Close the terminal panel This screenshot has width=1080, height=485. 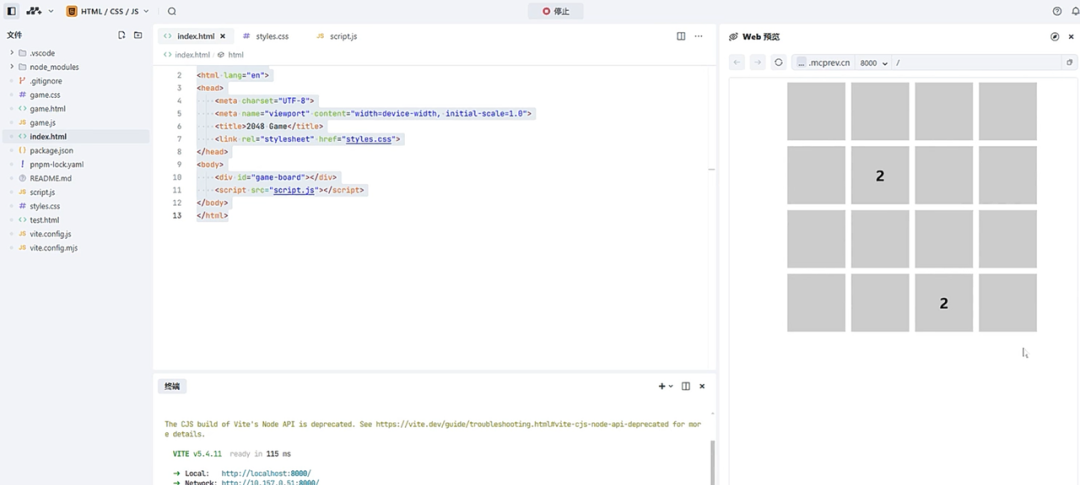click(702, 386)
